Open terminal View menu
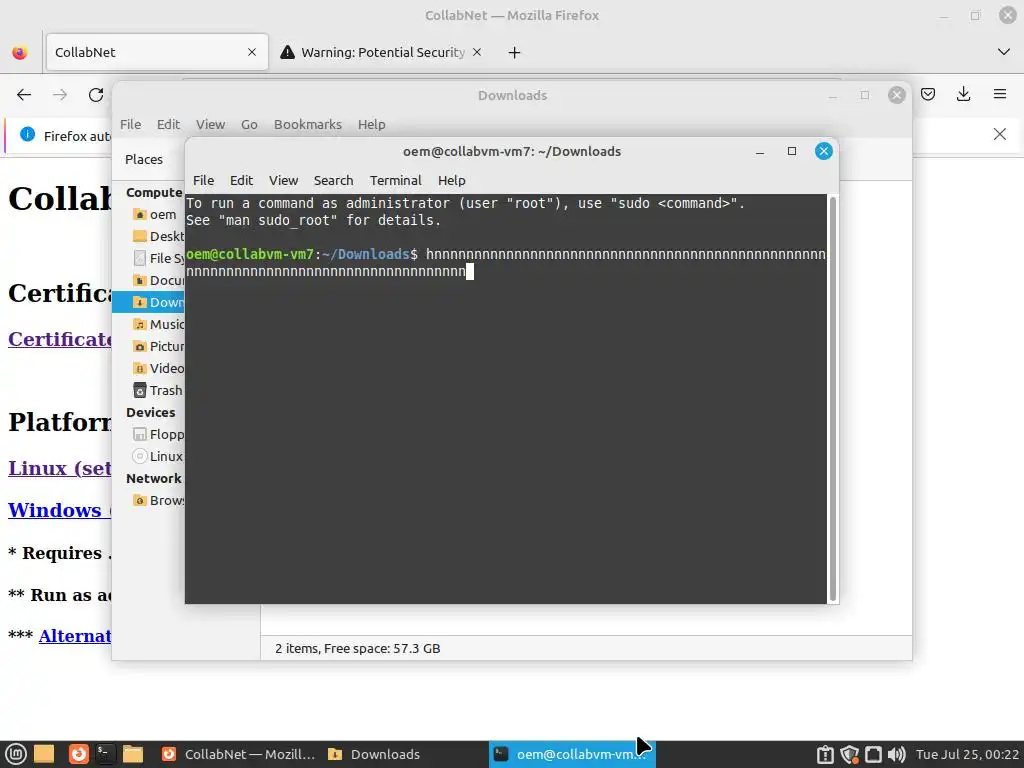 [x=283, y=180]
